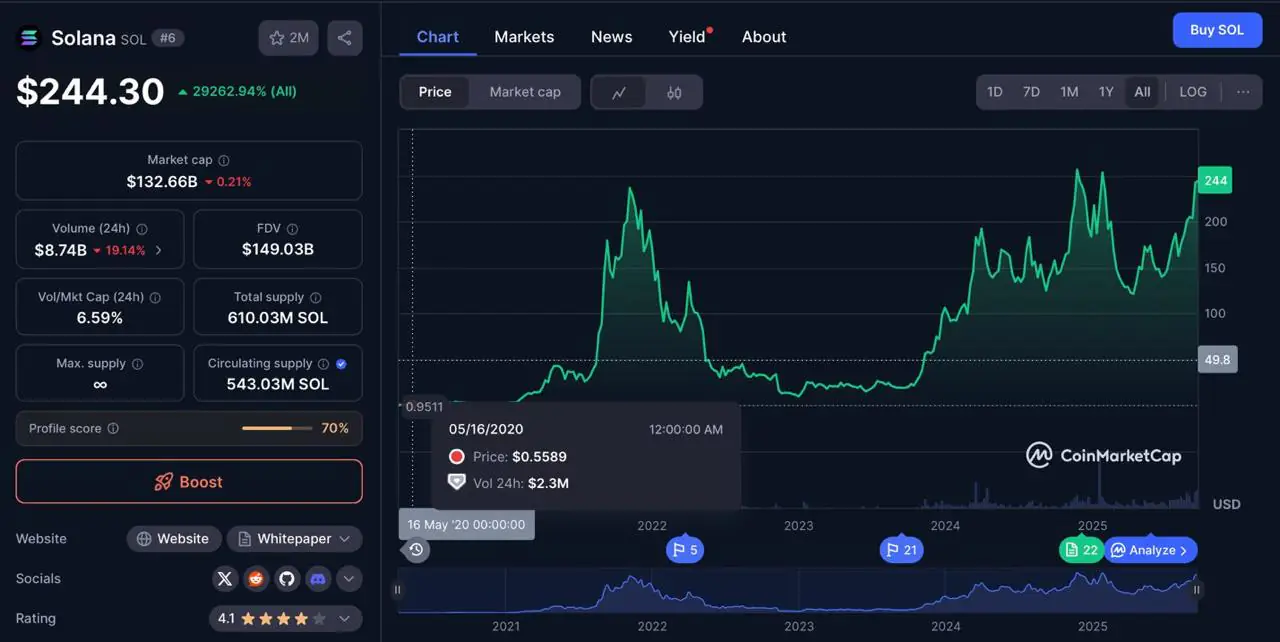Set chart range to 1D
The width and height of the screenshot is (1280, 642).
(x=995, y=92)
